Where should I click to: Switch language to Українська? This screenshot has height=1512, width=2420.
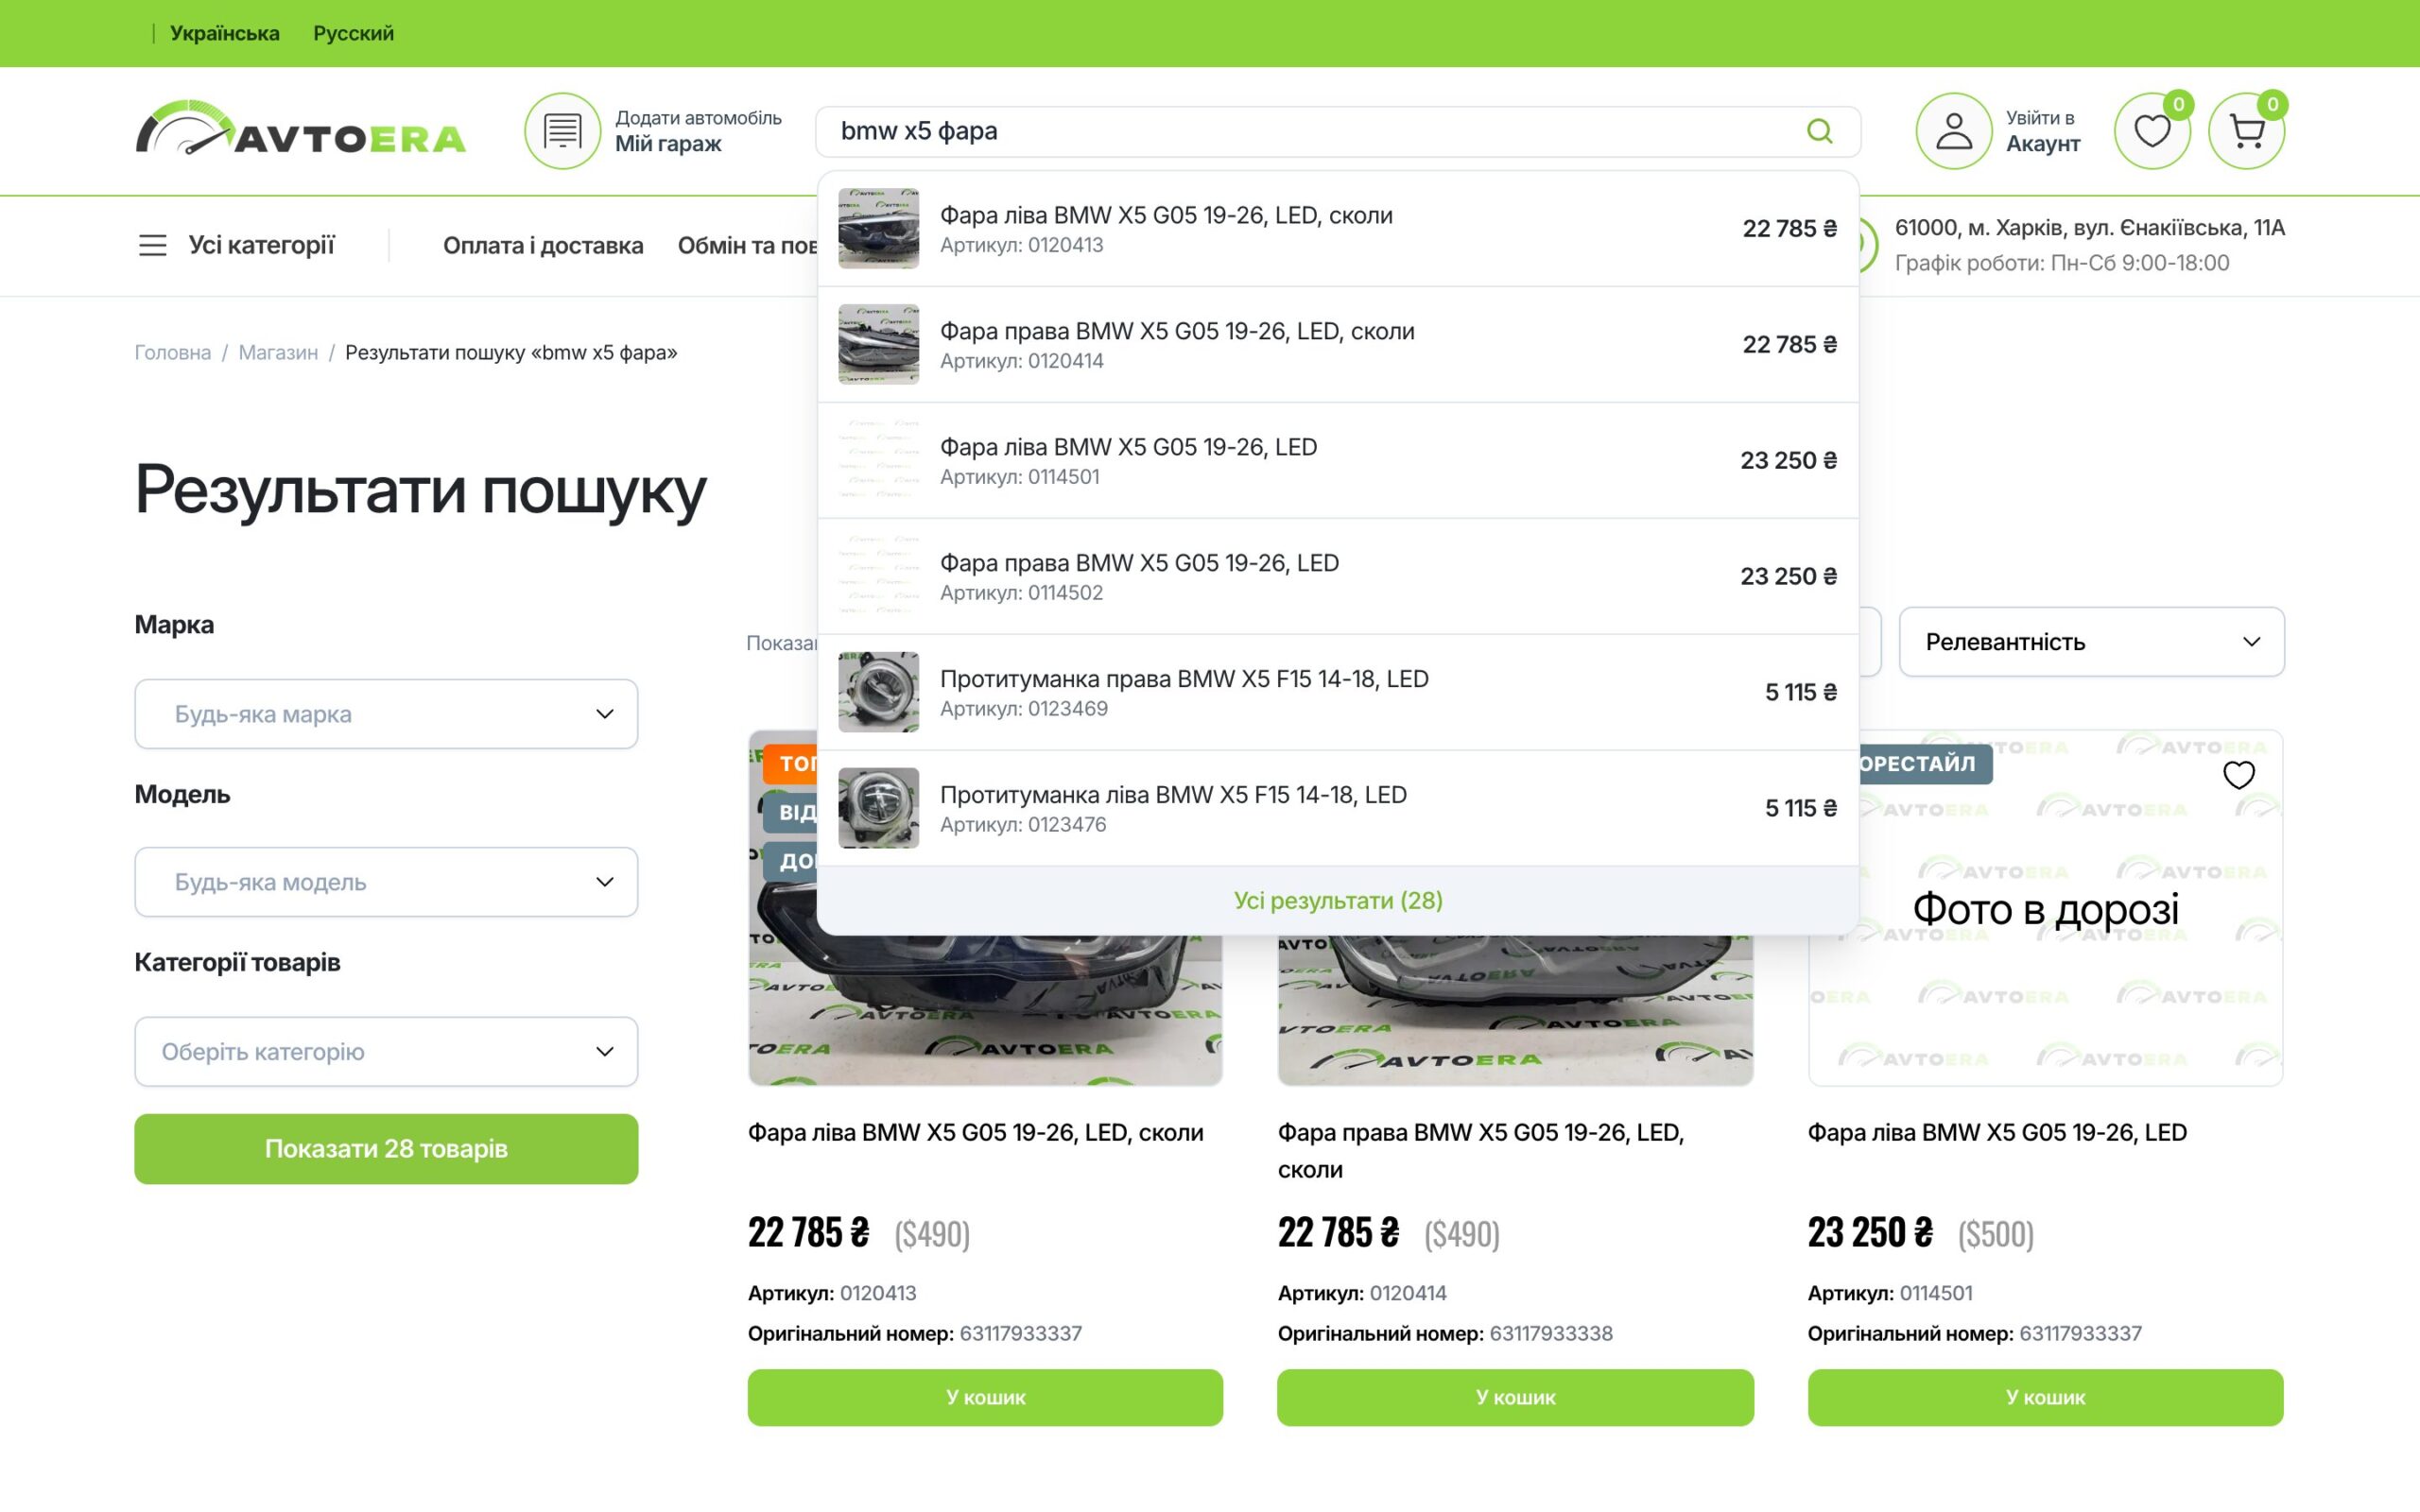[225, 33]
